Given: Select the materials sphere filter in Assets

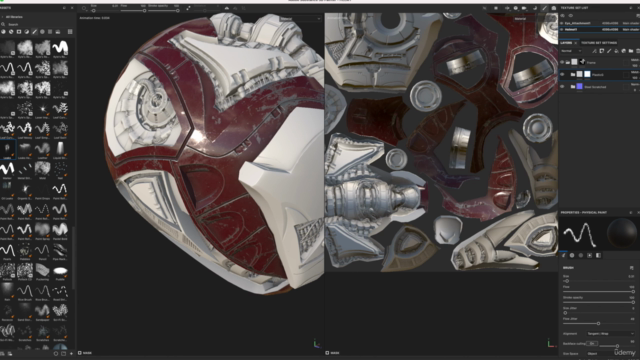Looking at the screenshot, I should tap(3, 31).
